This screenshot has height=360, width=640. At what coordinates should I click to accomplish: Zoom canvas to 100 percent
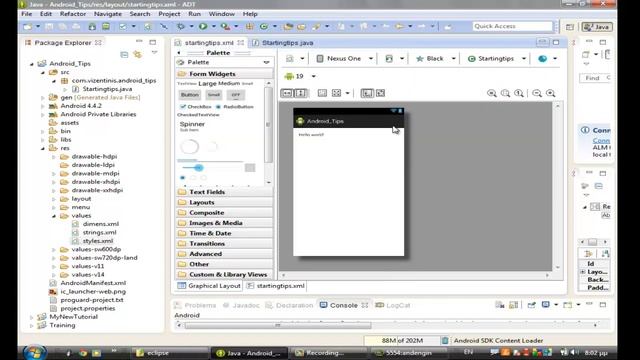click(519, 93)
